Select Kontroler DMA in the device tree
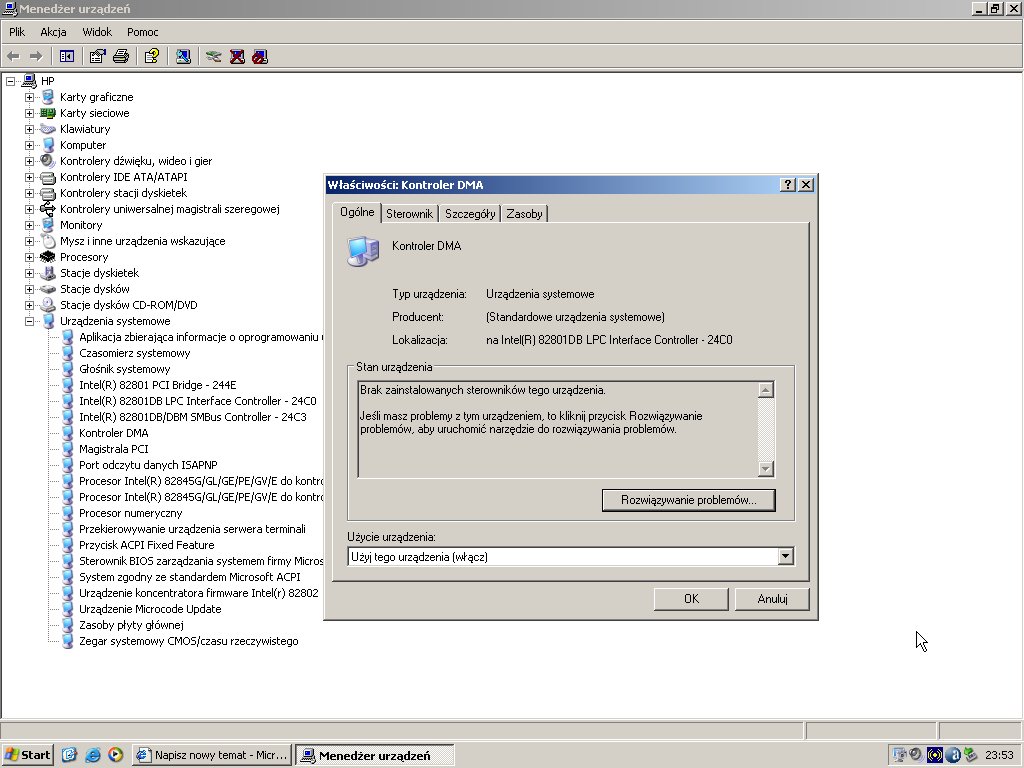1024x768 pixels. [114, 433]
